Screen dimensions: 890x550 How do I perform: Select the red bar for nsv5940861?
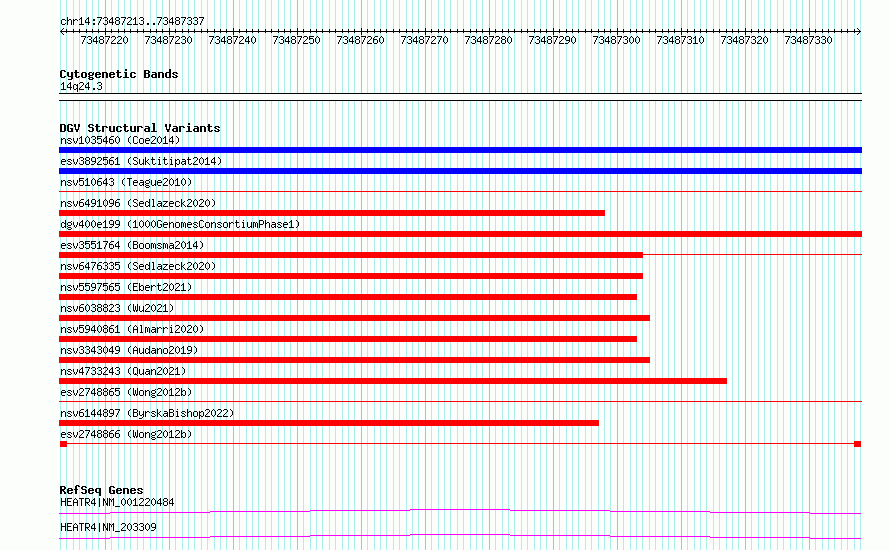[348, 339]
